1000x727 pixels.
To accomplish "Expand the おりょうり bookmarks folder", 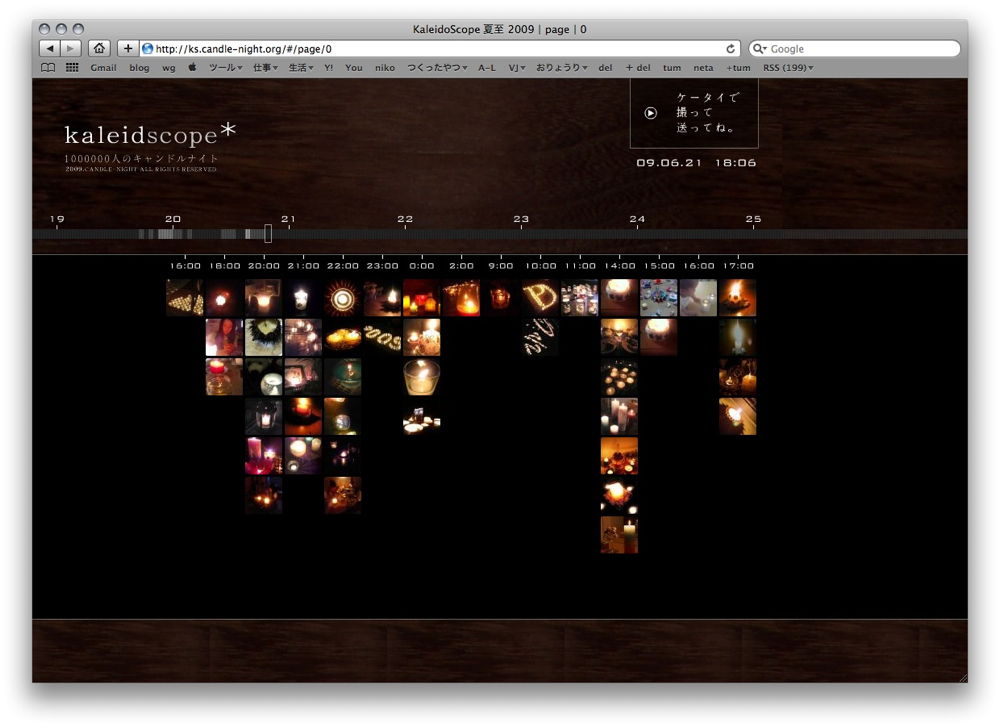I will [561, 68].
